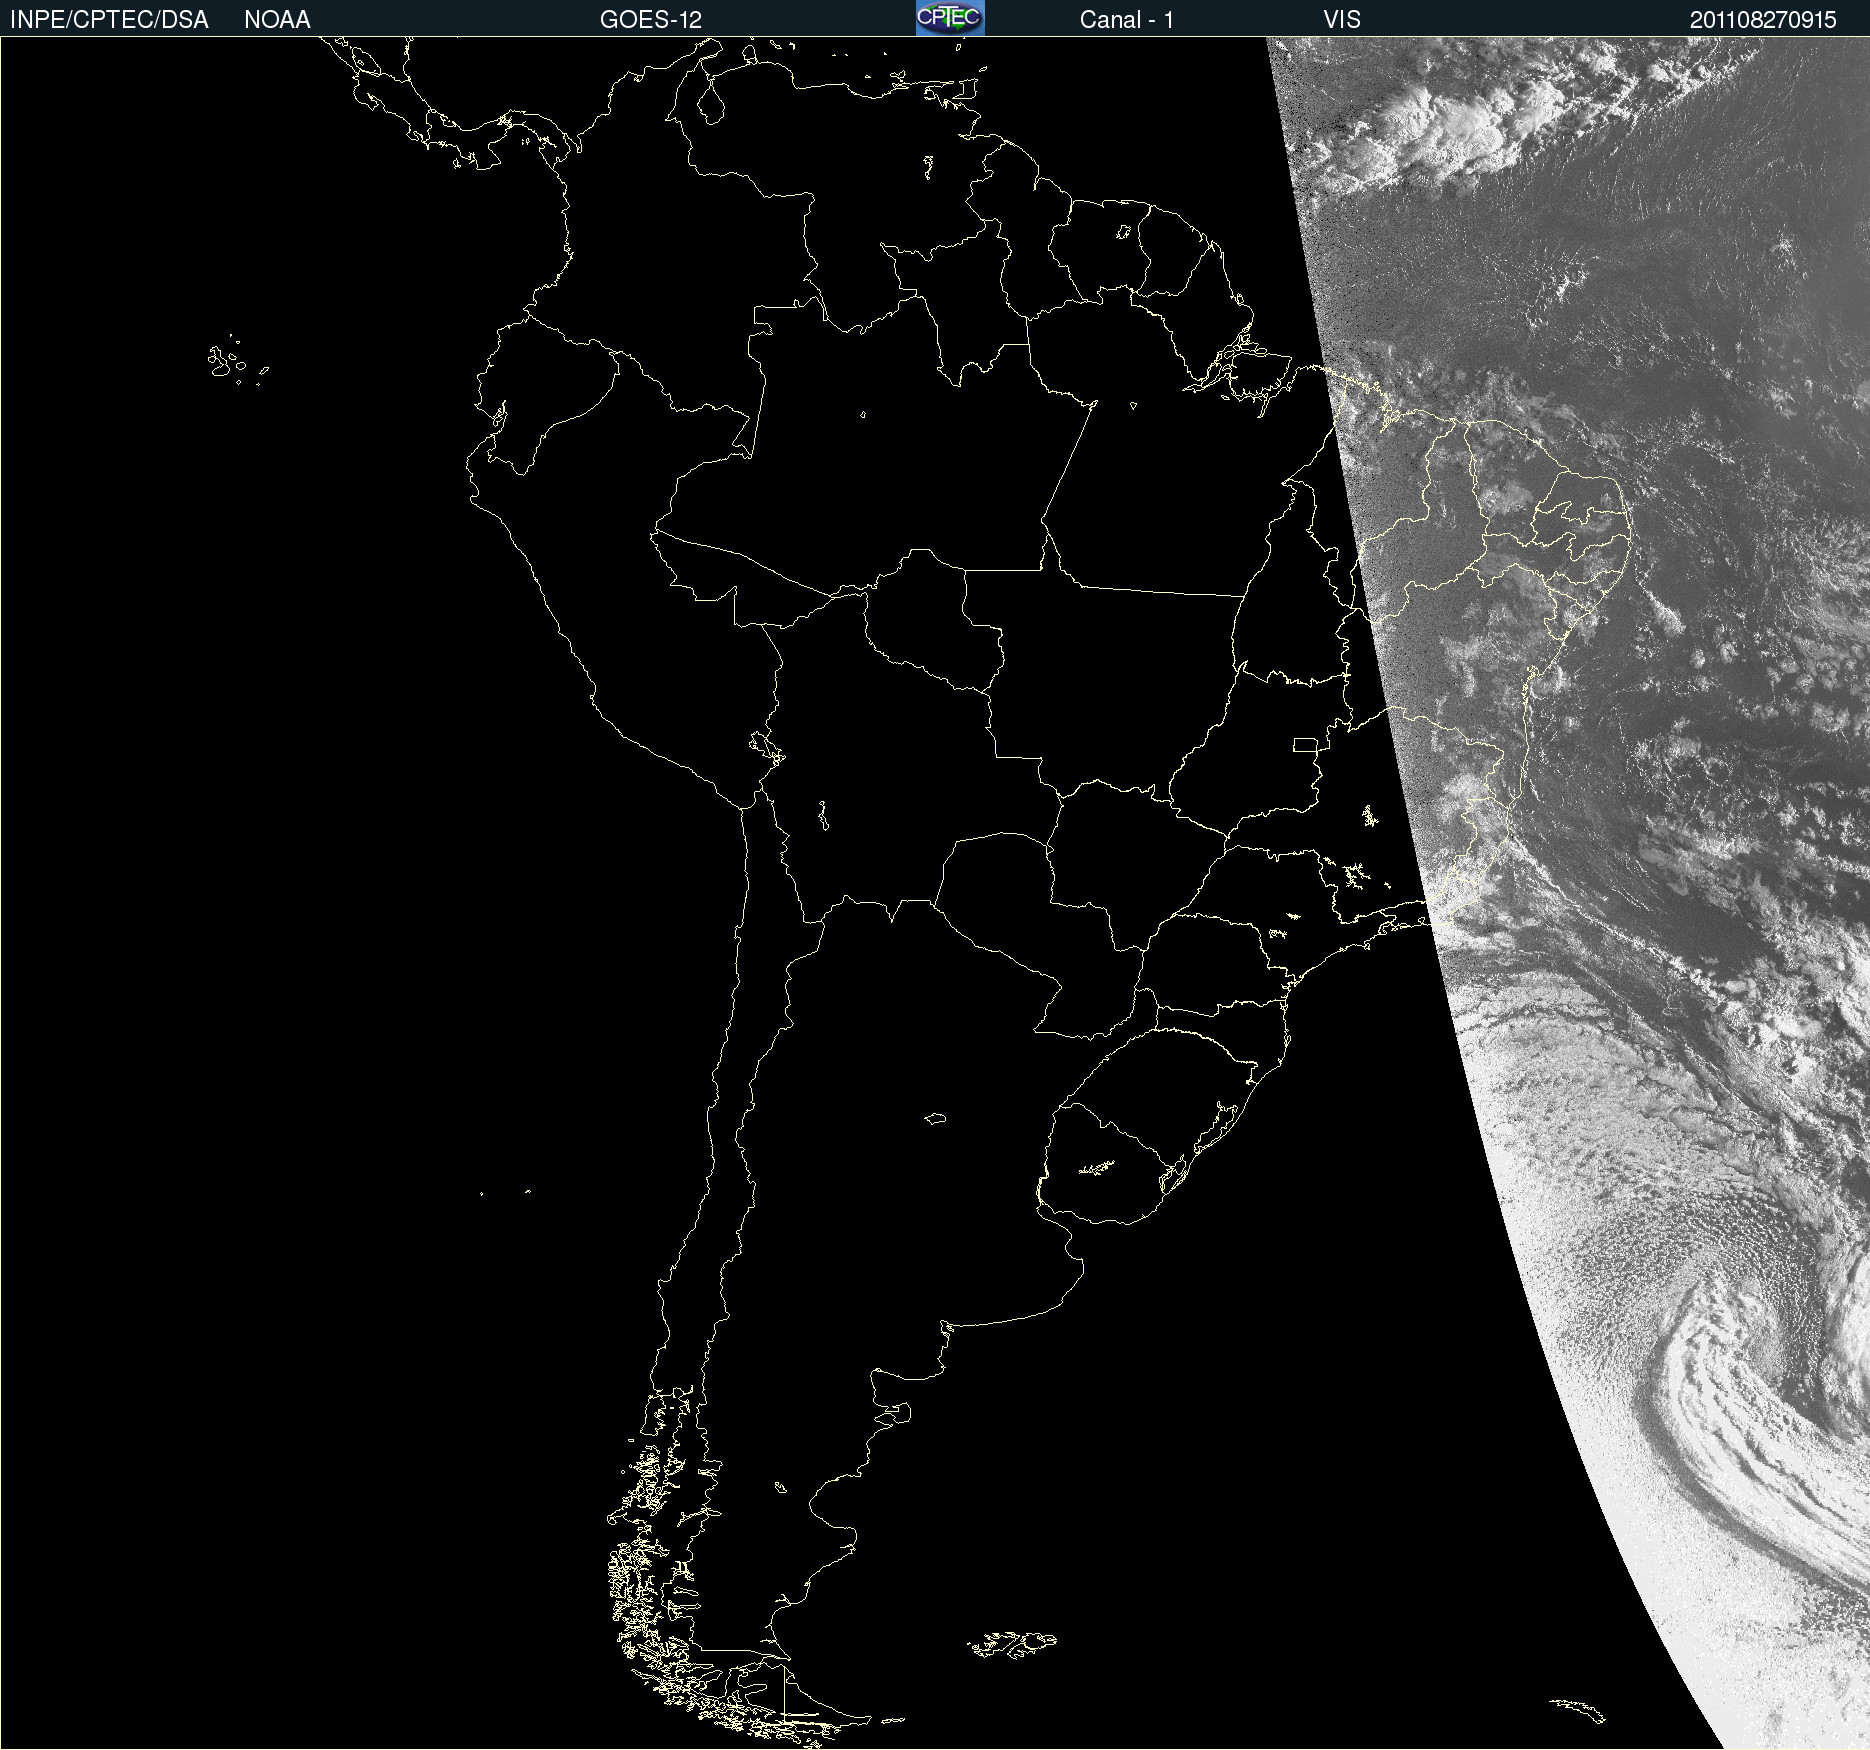1870x1750 pixels.
Task: Click the NOAA label in header
Action: point(277,20)
